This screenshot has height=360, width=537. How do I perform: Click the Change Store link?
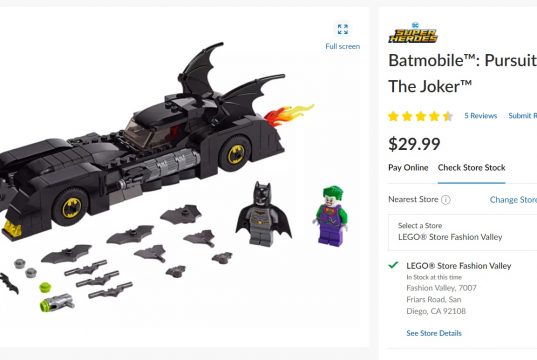coord(513,200)
